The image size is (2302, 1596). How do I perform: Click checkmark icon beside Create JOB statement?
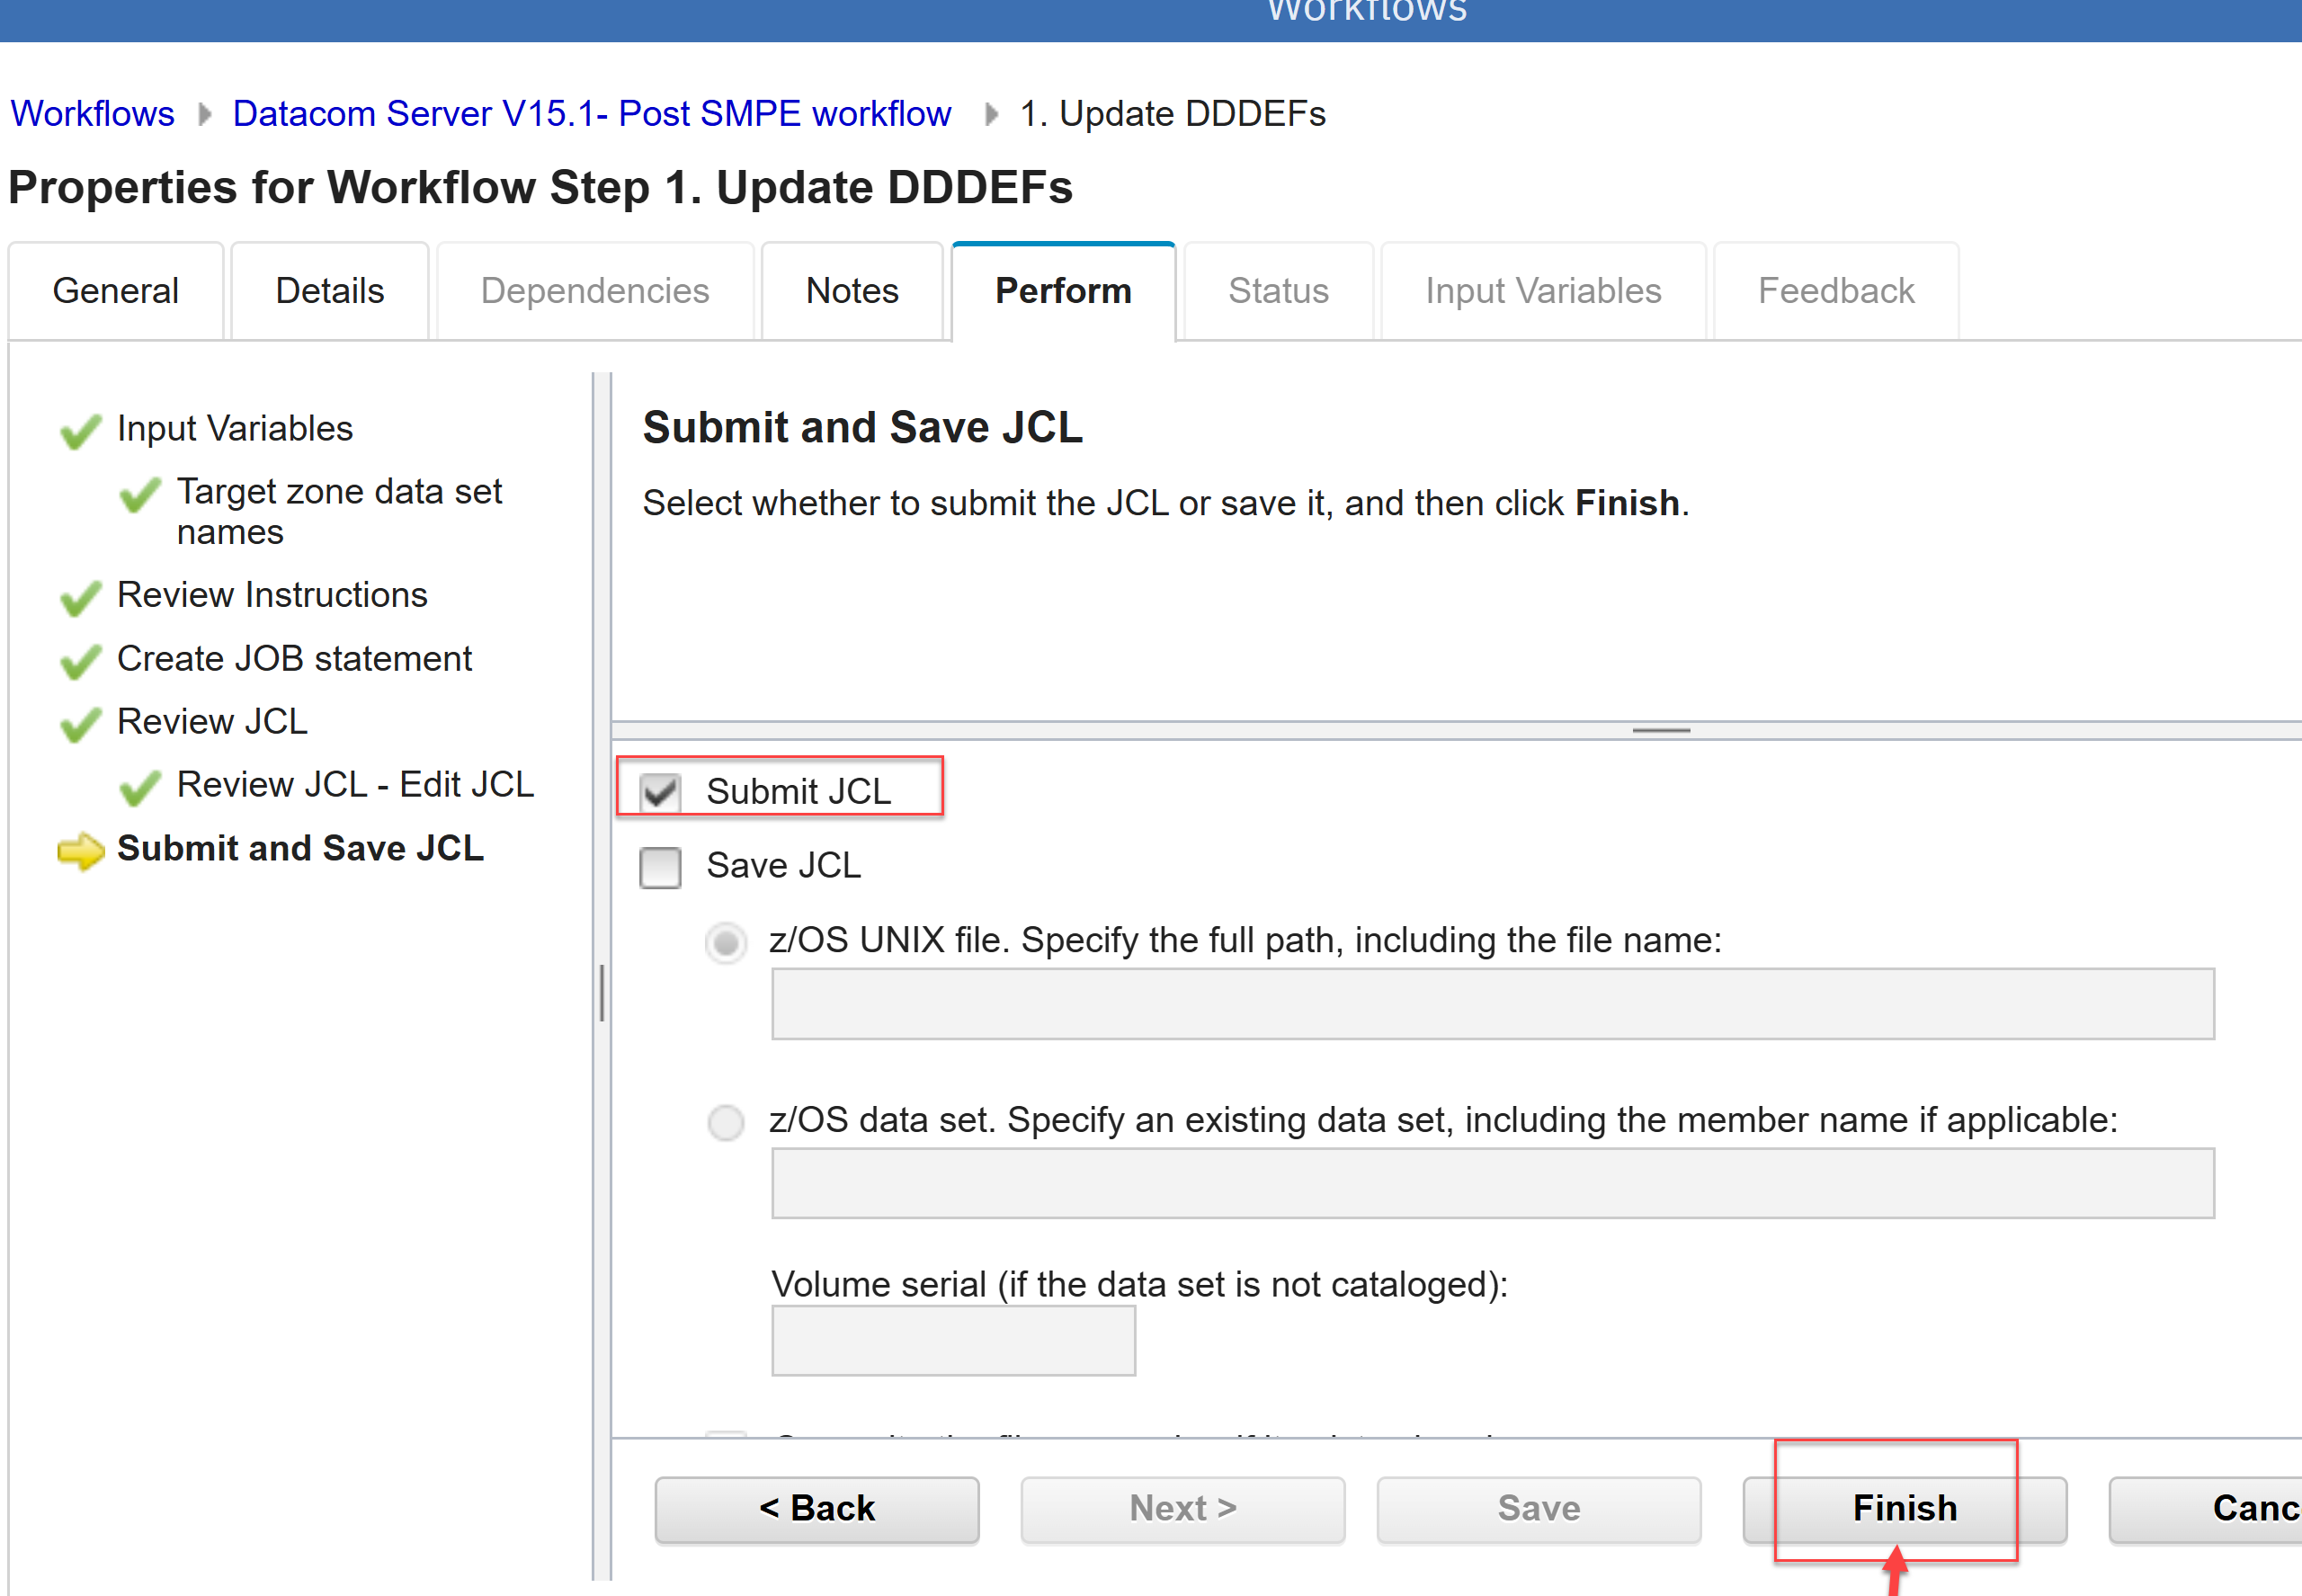pyautogui.click(x=80, y=662)
